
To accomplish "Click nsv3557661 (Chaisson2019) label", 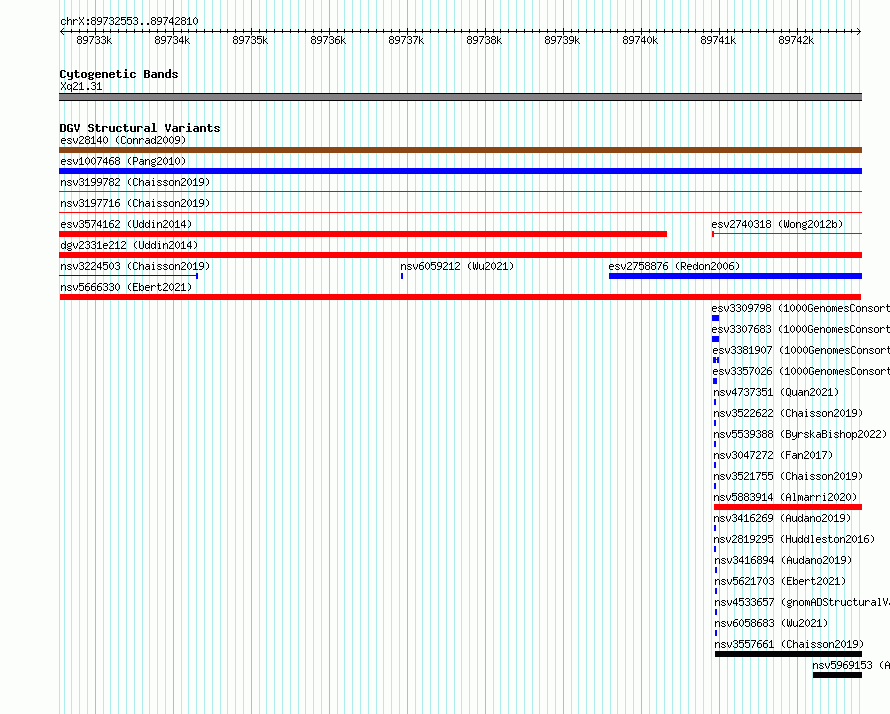I will tap(789, 644).
